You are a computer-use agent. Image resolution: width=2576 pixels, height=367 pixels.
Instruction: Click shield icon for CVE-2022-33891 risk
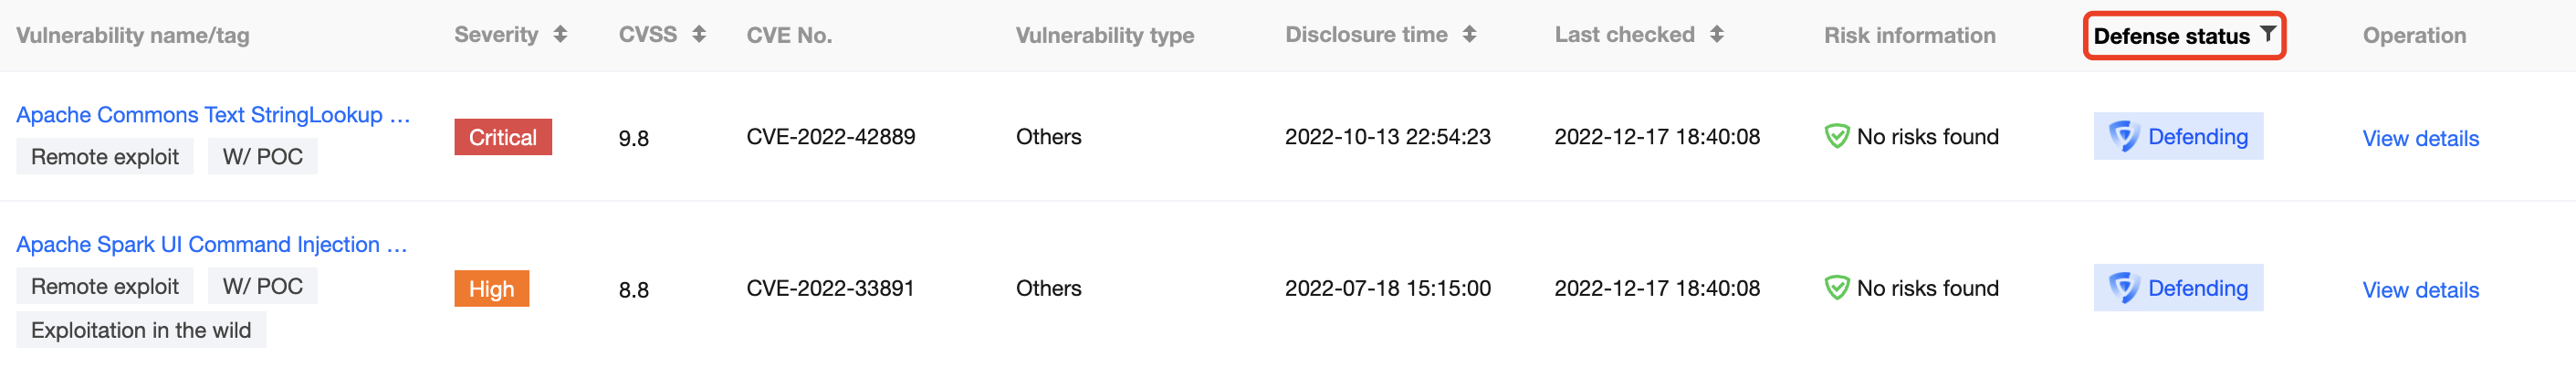tap(1836, 289)
